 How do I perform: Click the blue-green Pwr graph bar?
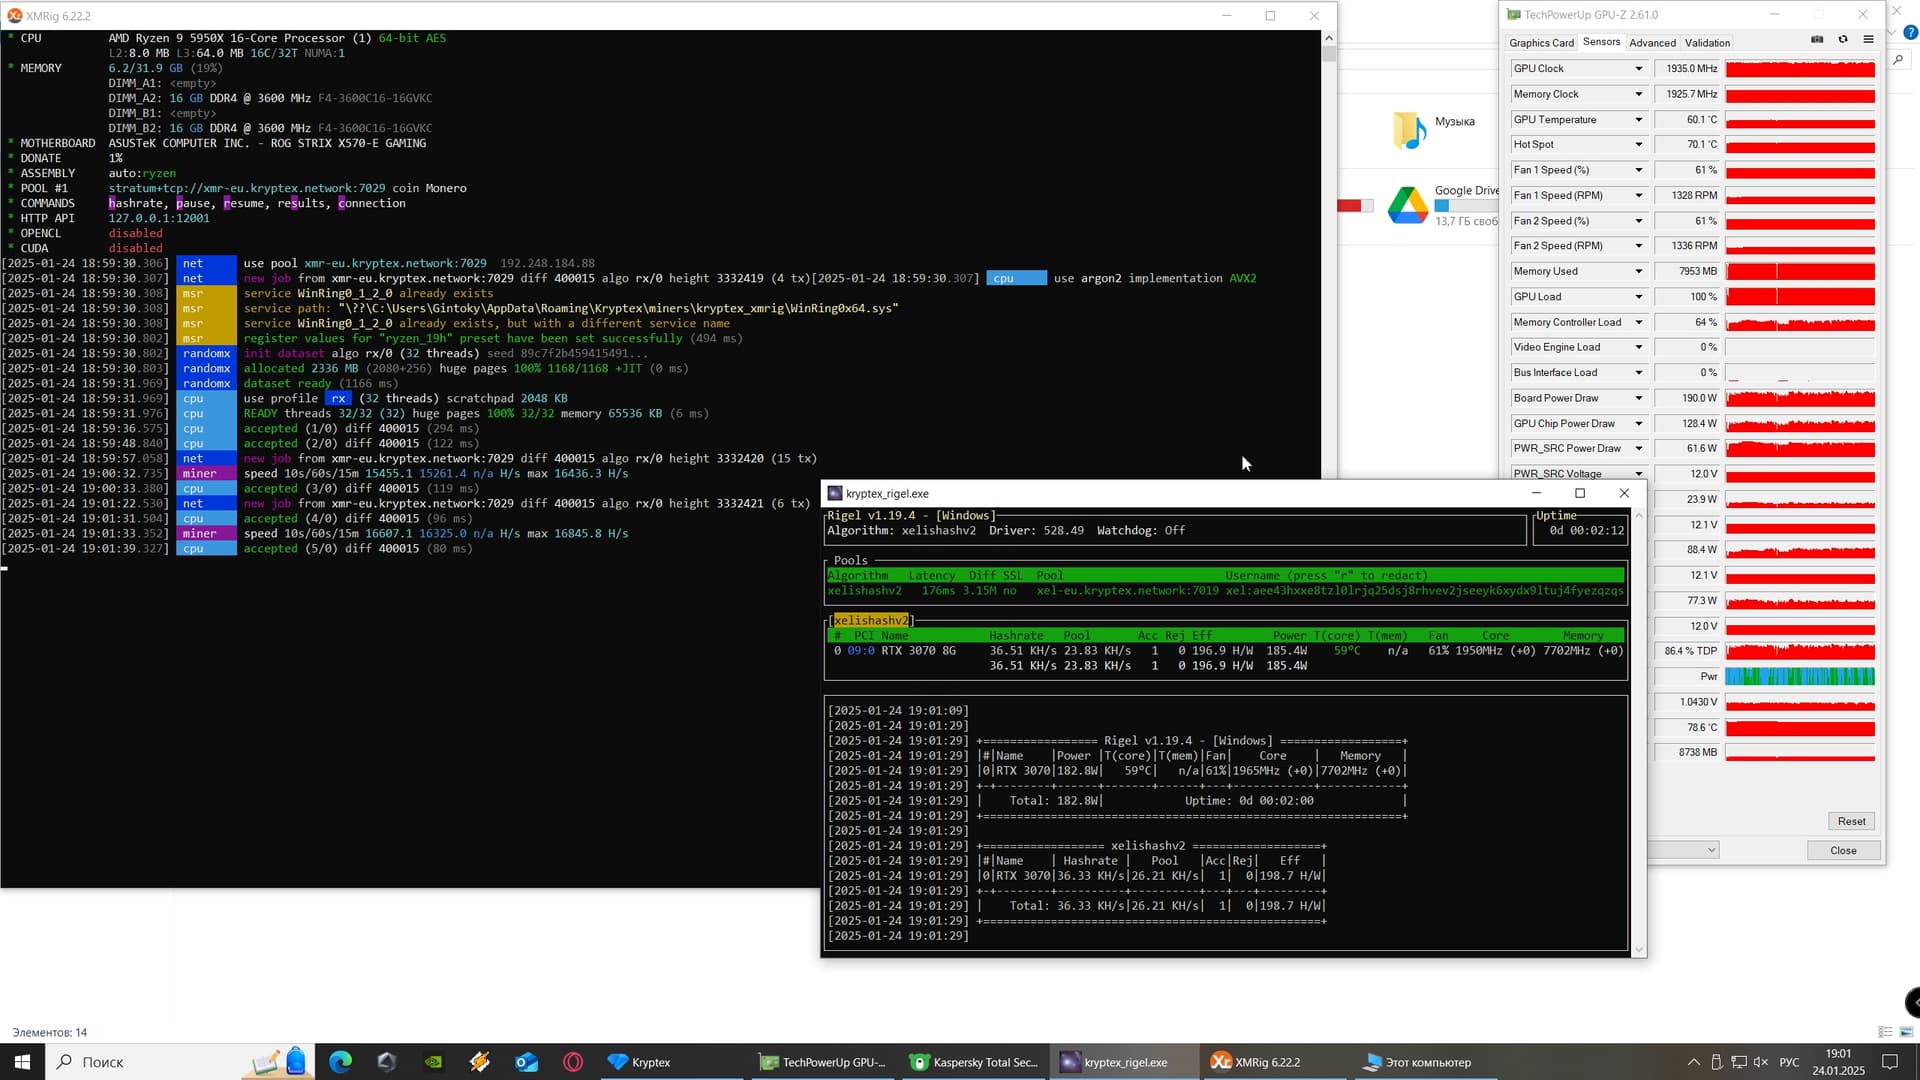1800,677
